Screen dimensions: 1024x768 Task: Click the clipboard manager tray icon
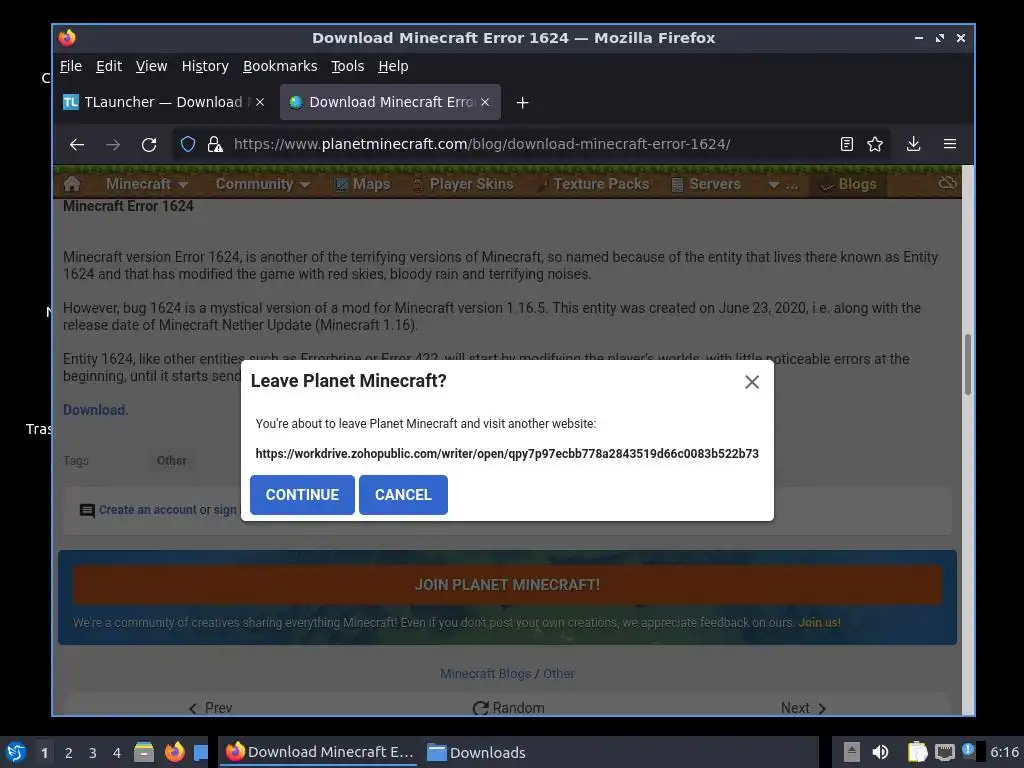(x=918, y=752)
